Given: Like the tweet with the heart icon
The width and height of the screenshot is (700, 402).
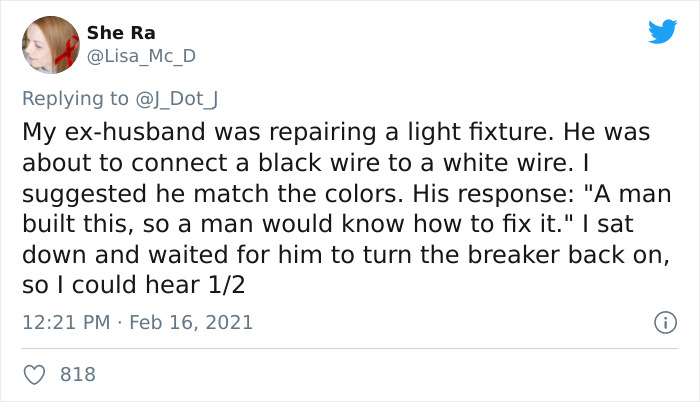Looking at the screenshot, I should point(35,375).
